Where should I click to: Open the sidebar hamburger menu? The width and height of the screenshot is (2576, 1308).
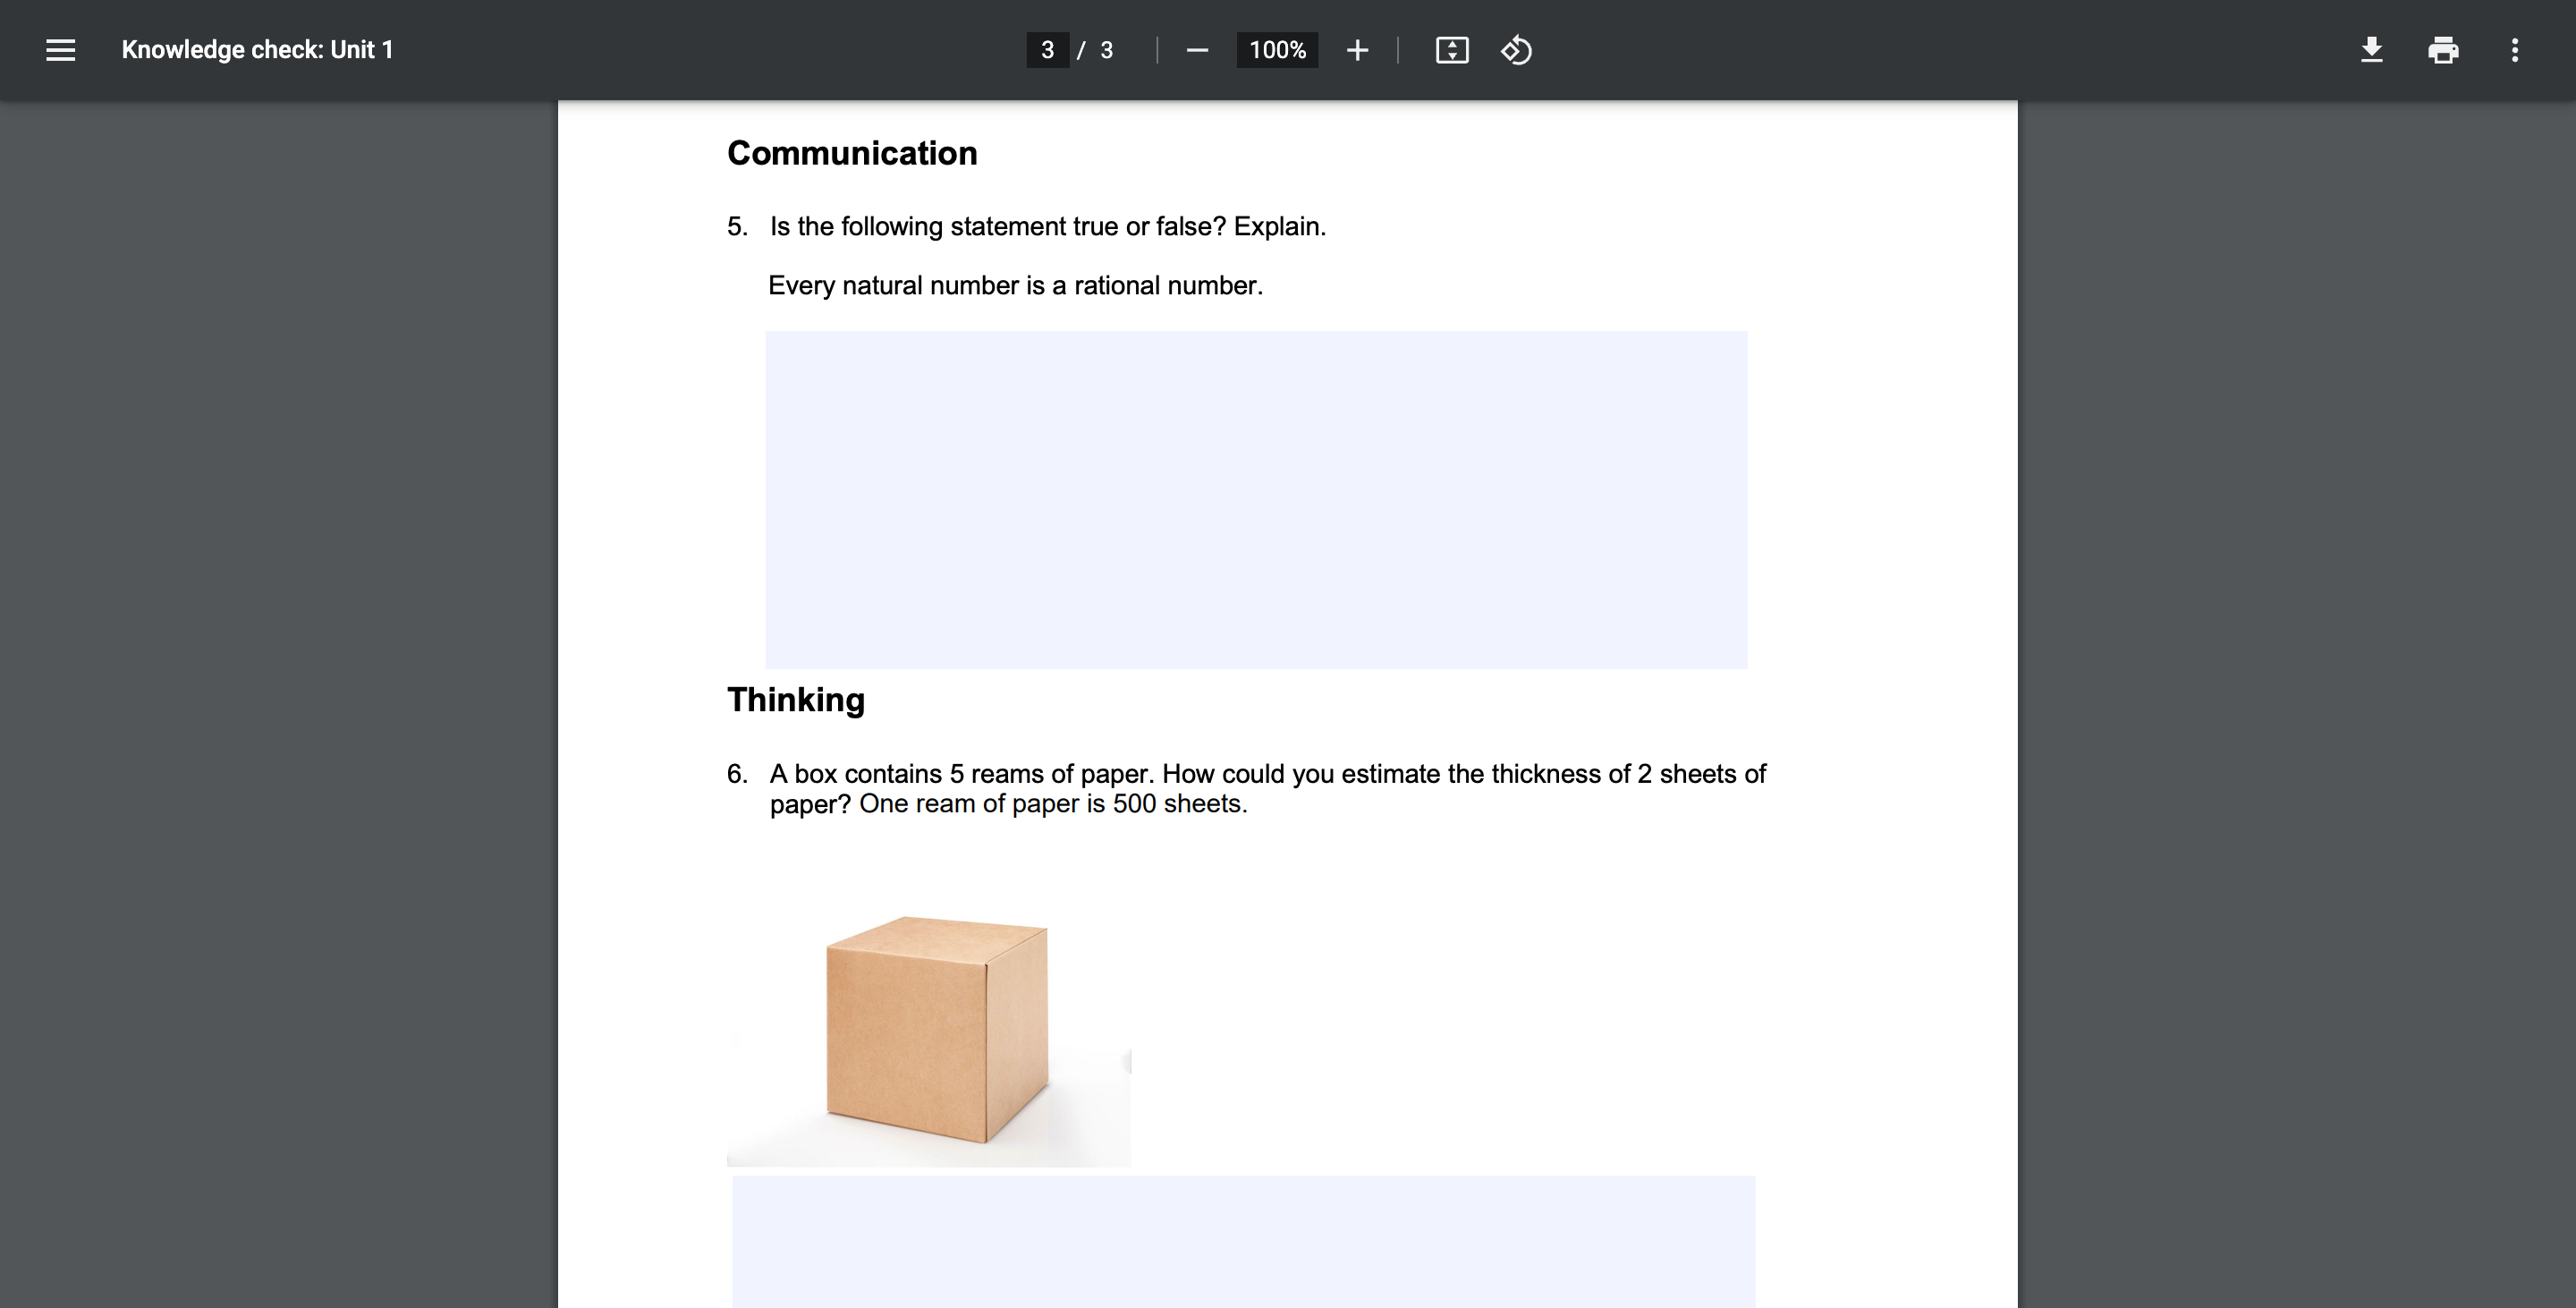60,50
